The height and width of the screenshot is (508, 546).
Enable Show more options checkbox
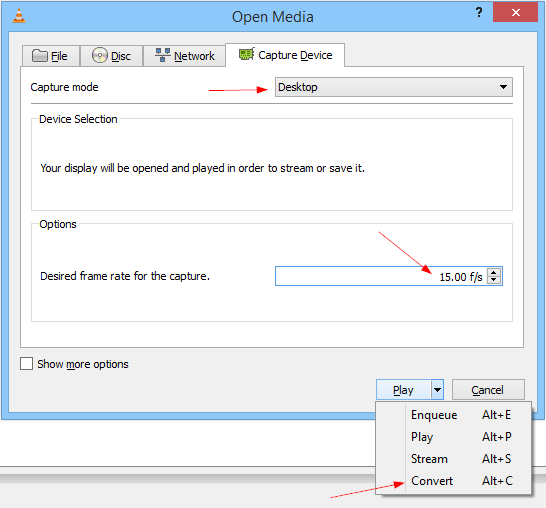tap(26, 364)
